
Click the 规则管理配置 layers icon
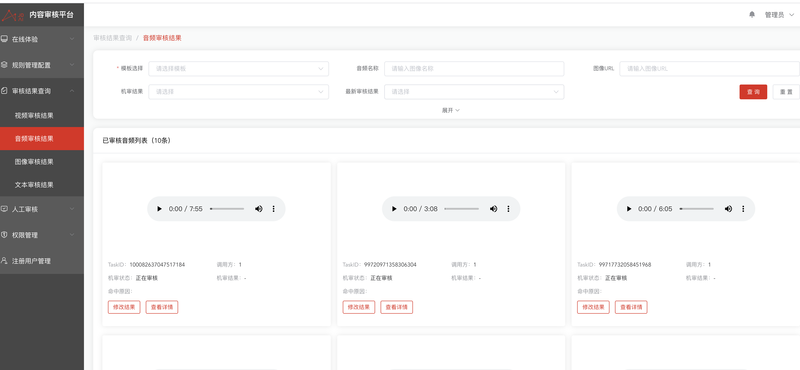click(x=4, y=65)
